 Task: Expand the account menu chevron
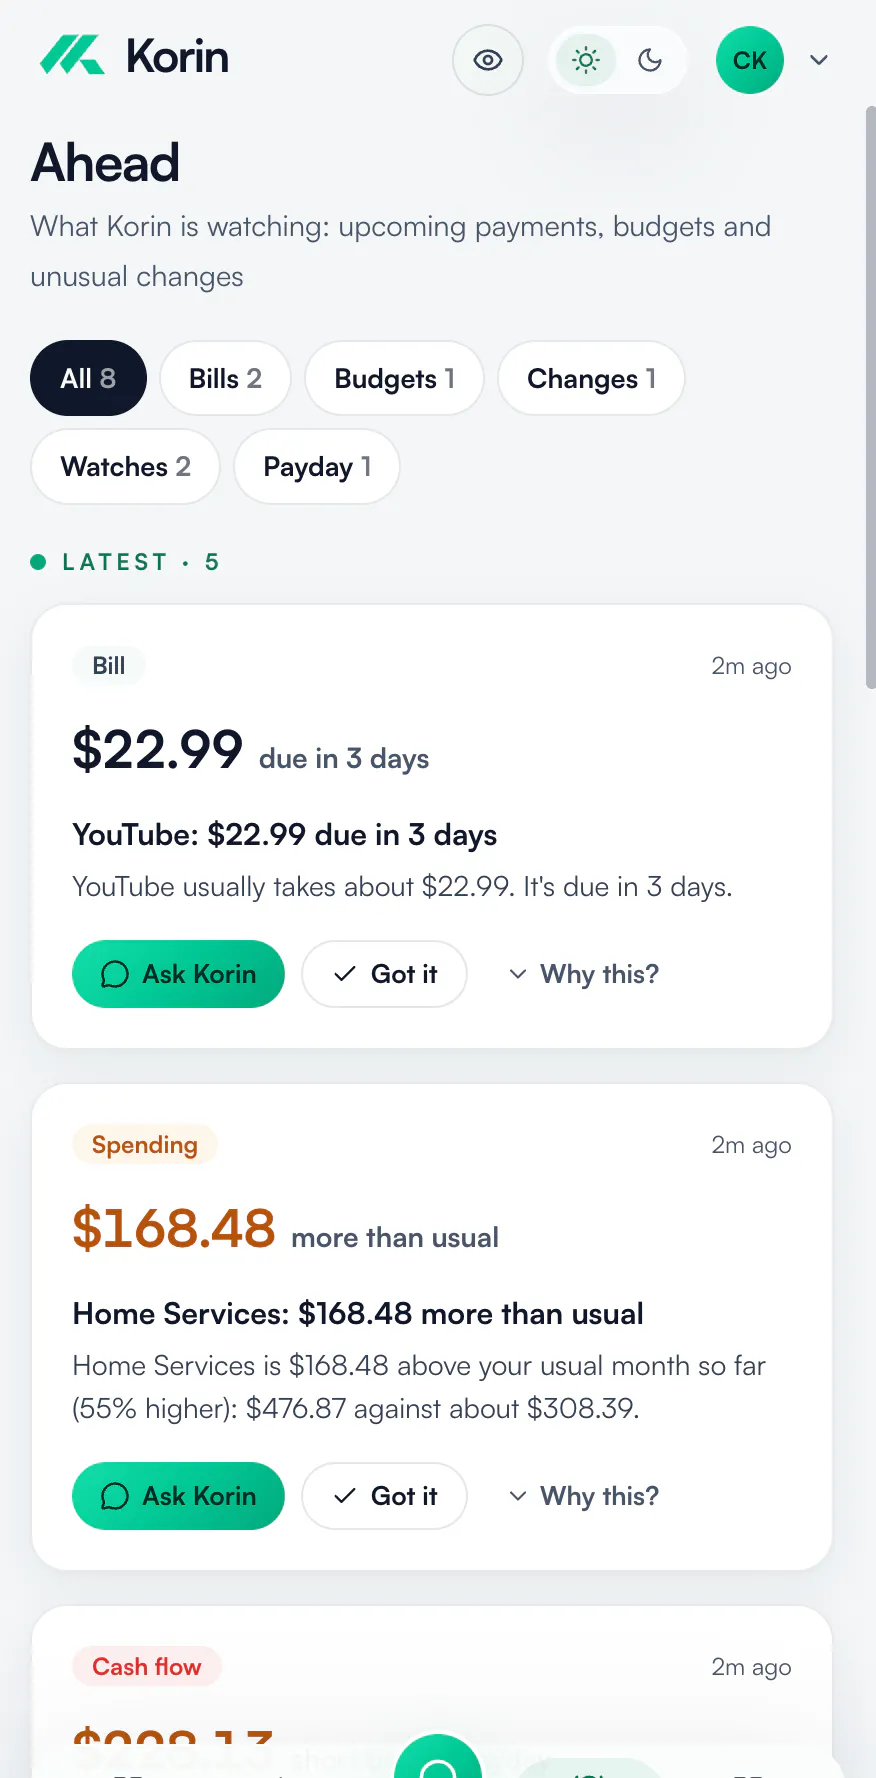pos(819,60)
